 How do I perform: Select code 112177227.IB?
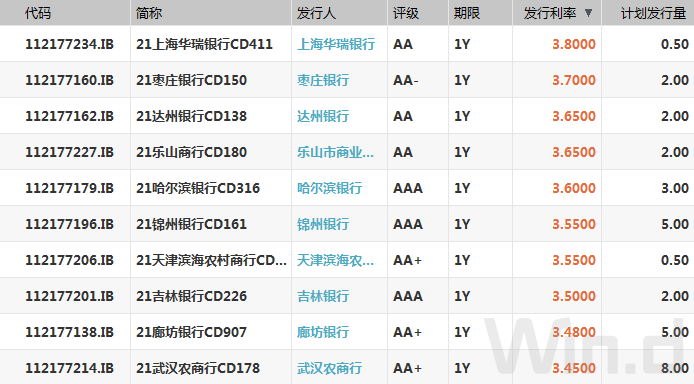(69, 152)
